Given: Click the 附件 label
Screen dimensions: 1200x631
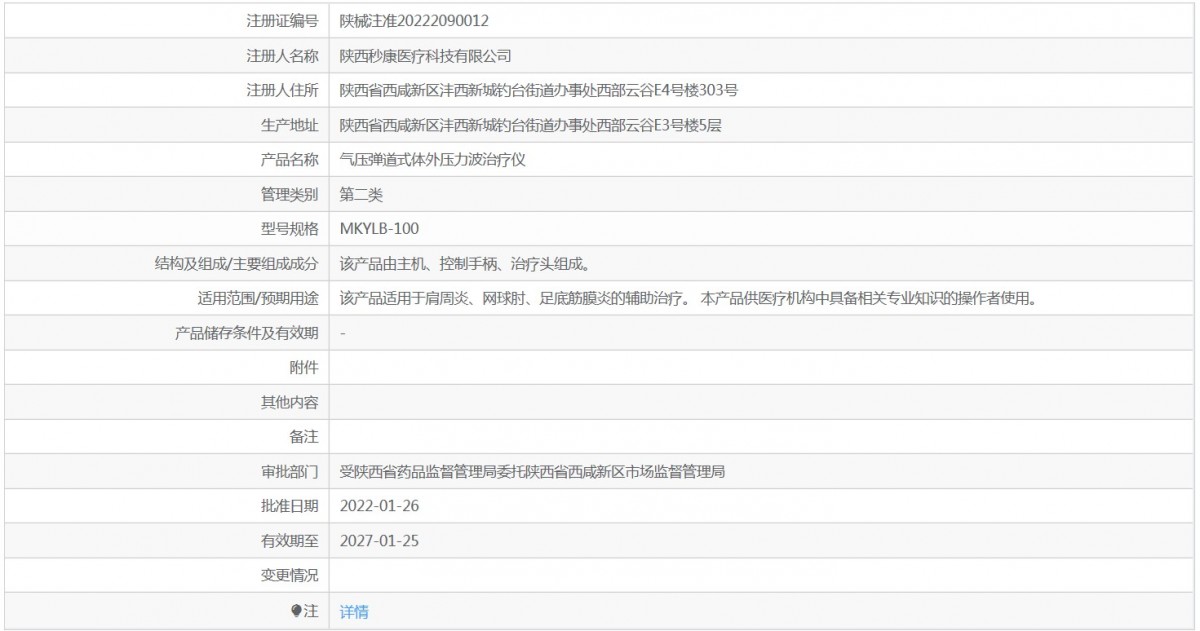Looking at the screenshot, I should coord(304,368).
